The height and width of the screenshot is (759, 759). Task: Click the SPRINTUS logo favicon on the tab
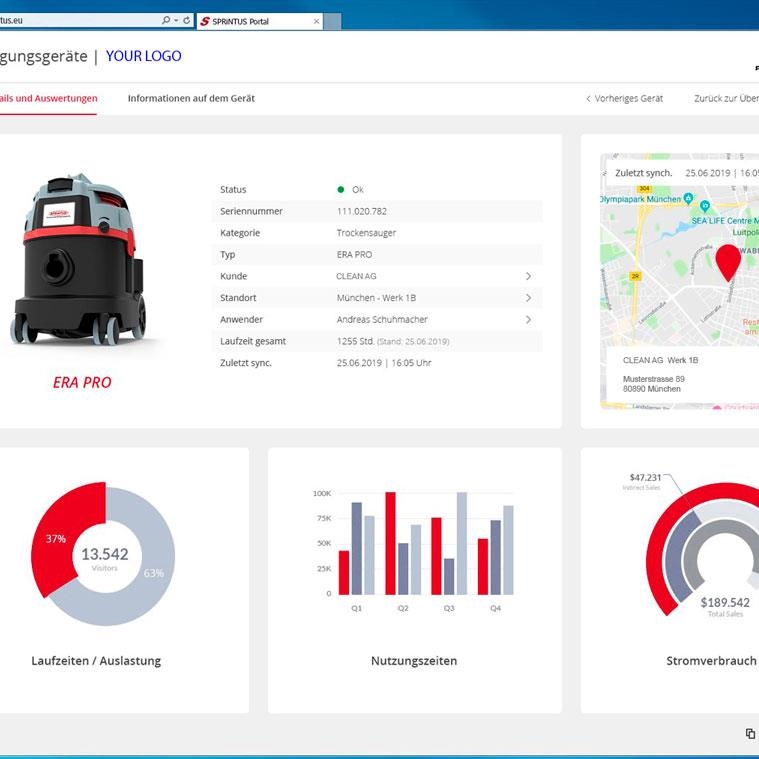pyautogui.click(x=206, y=21)
